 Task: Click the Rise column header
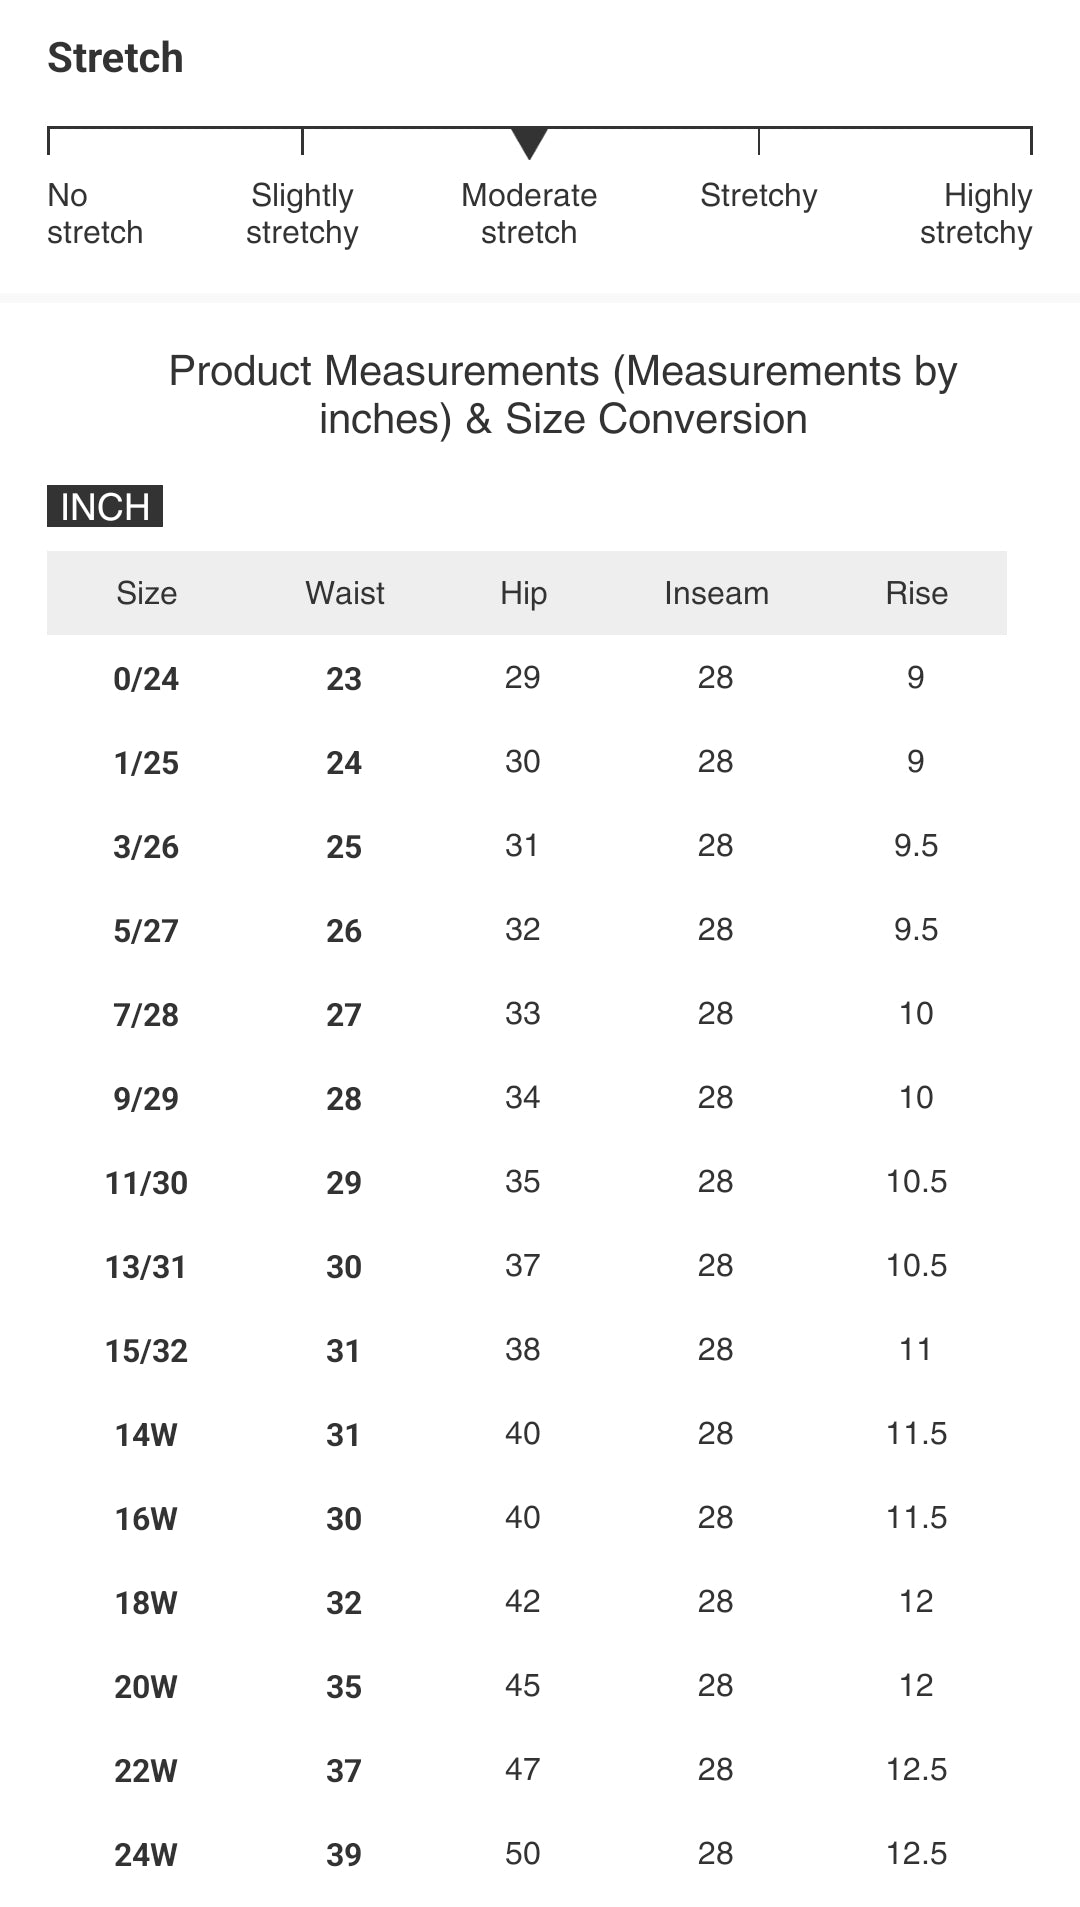pyautogui.click(x=916, y=593)
